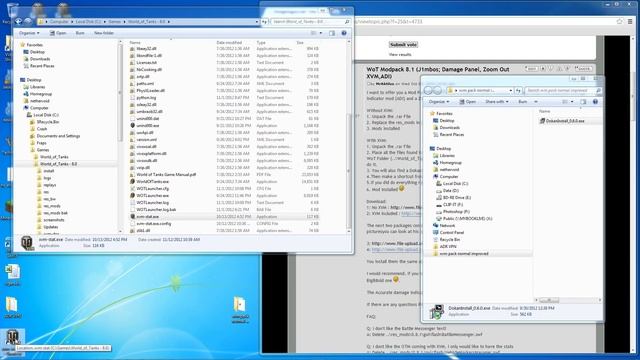Open Help icon in xvm pack explorer window
The image size is (640, 360).
coord(595,102)
